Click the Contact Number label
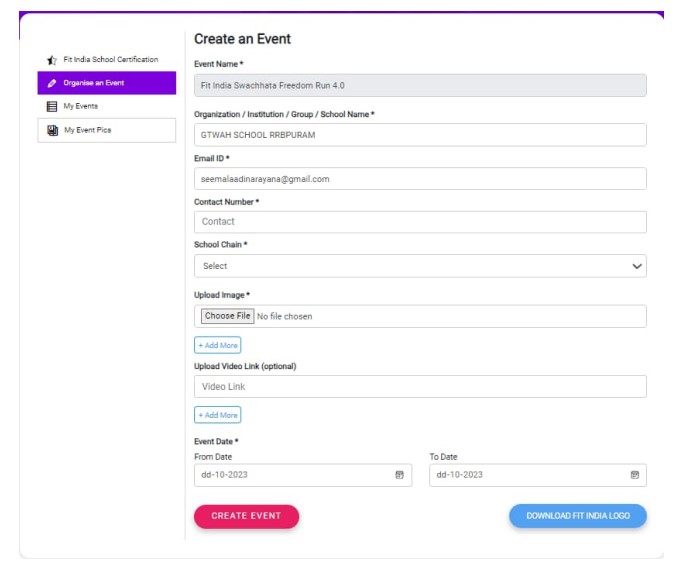The image size is (693, 563). pyautogui.click(x=226, y=202)
